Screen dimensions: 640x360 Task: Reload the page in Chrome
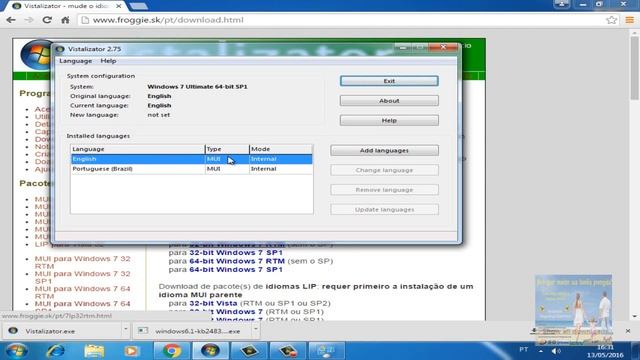click(47, 20)
